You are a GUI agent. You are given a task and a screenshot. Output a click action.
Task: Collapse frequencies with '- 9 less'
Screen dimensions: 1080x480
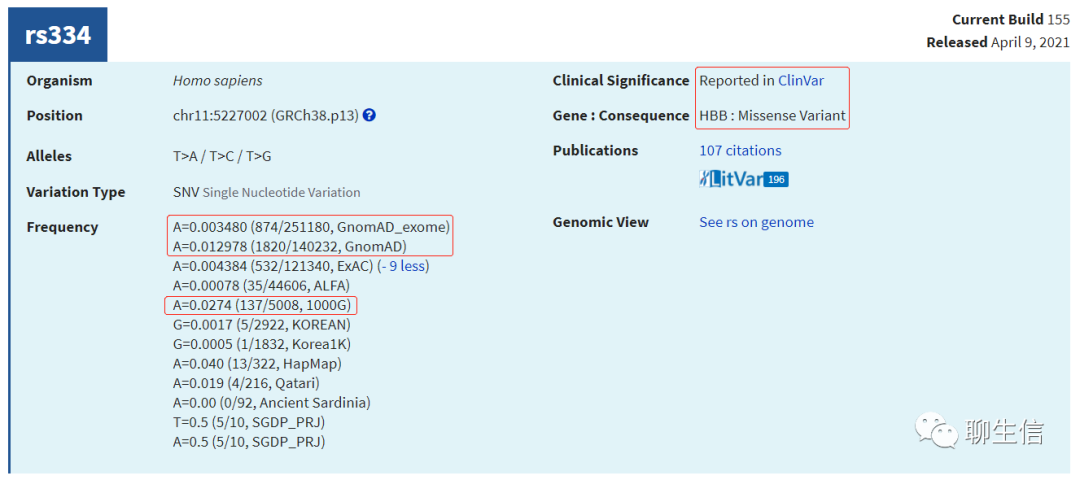406,266
